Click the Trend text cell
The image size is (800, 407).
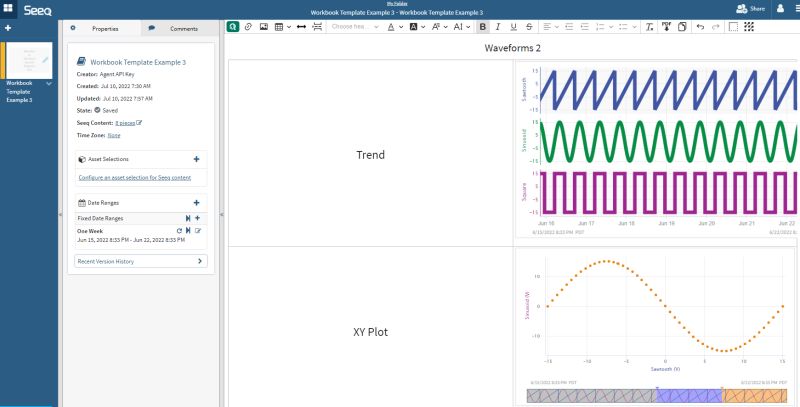click(x=370, y=155)
